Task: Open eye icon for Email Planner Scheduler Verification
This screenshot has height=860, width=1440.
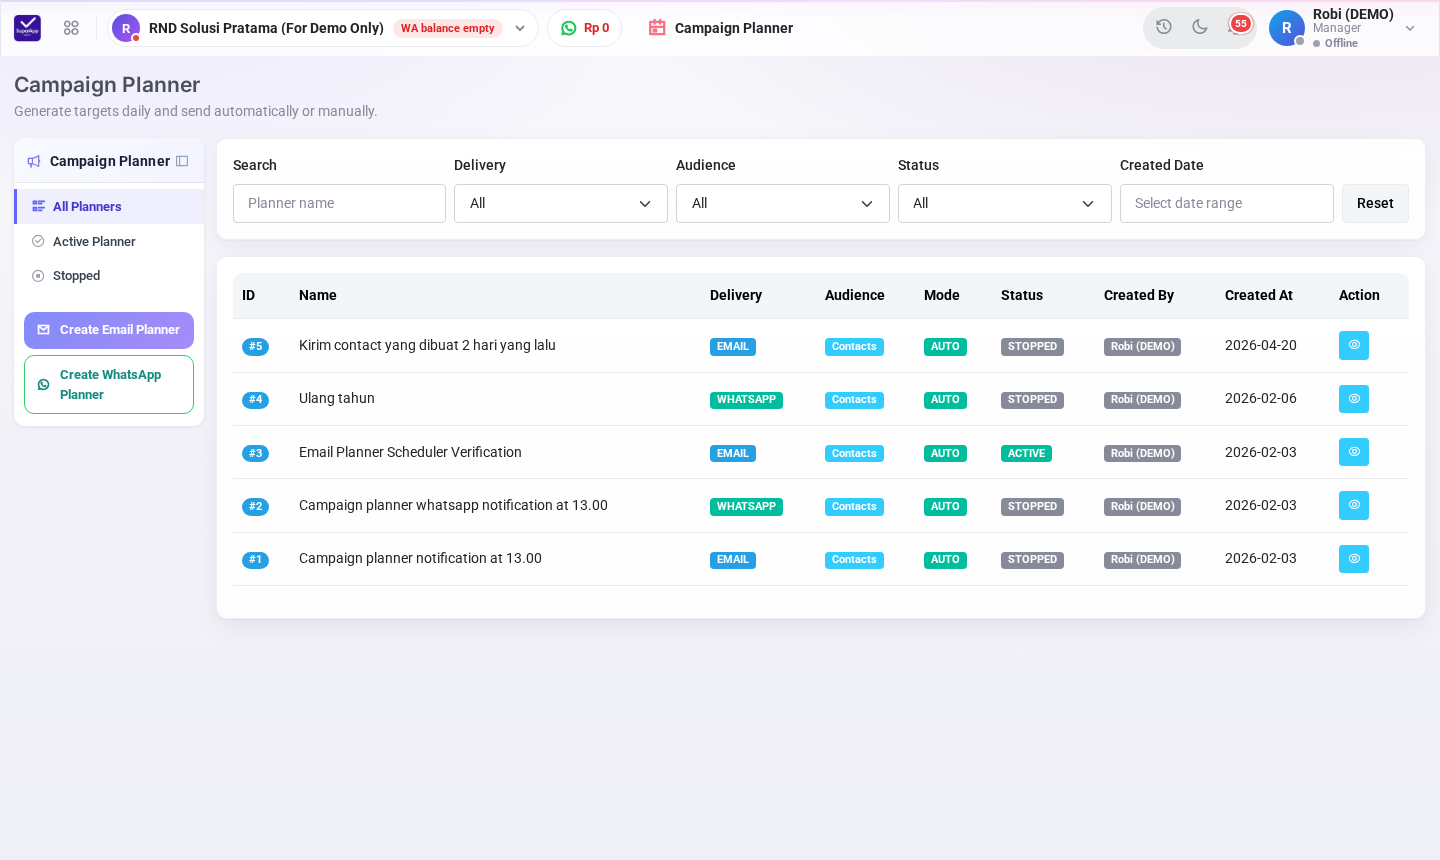Action: pyautogui.click(x=1354, y=452)
